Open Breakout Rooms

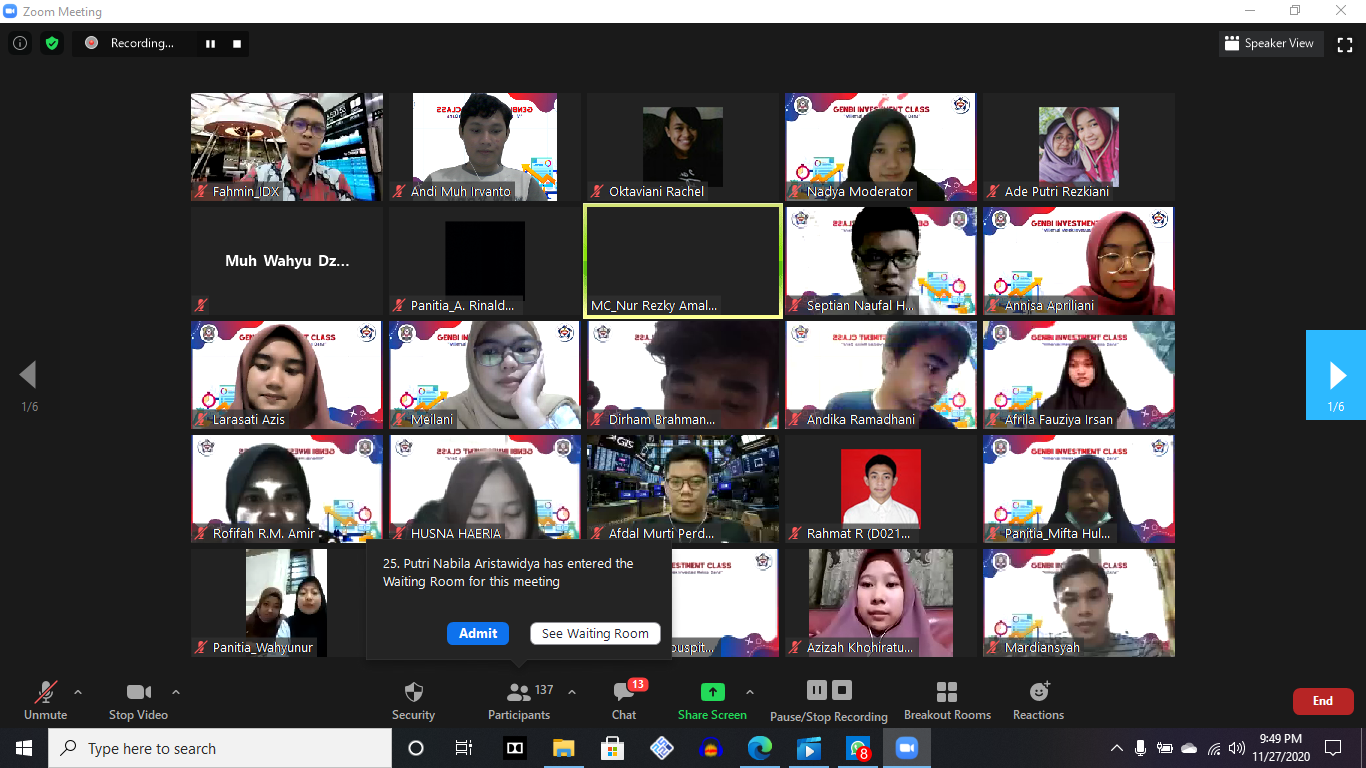[947, 700]
